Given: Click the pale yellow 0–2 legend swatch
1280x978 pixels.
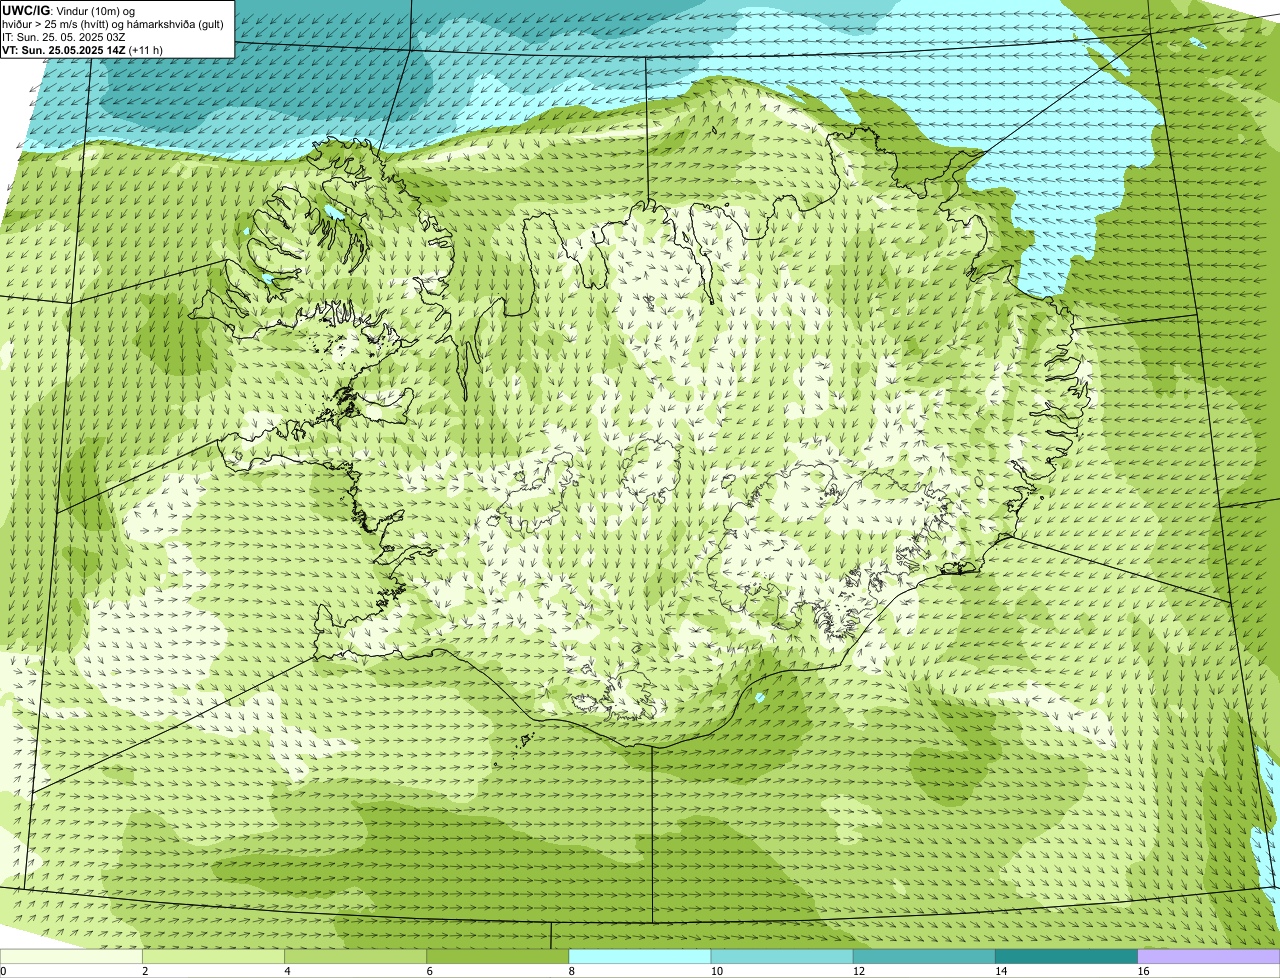Looking at the screenshot, I should [x=71, y=957].
